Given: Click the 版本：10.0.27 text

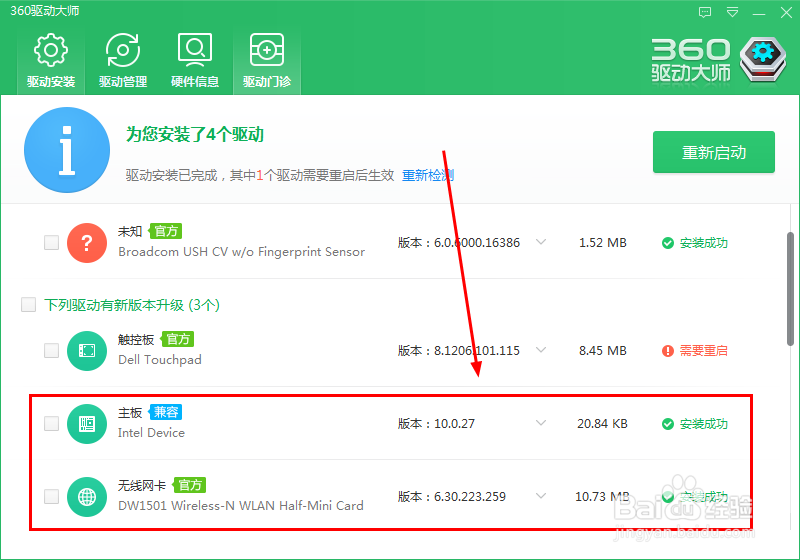Looking at the screenshot, I should point(436,424).
